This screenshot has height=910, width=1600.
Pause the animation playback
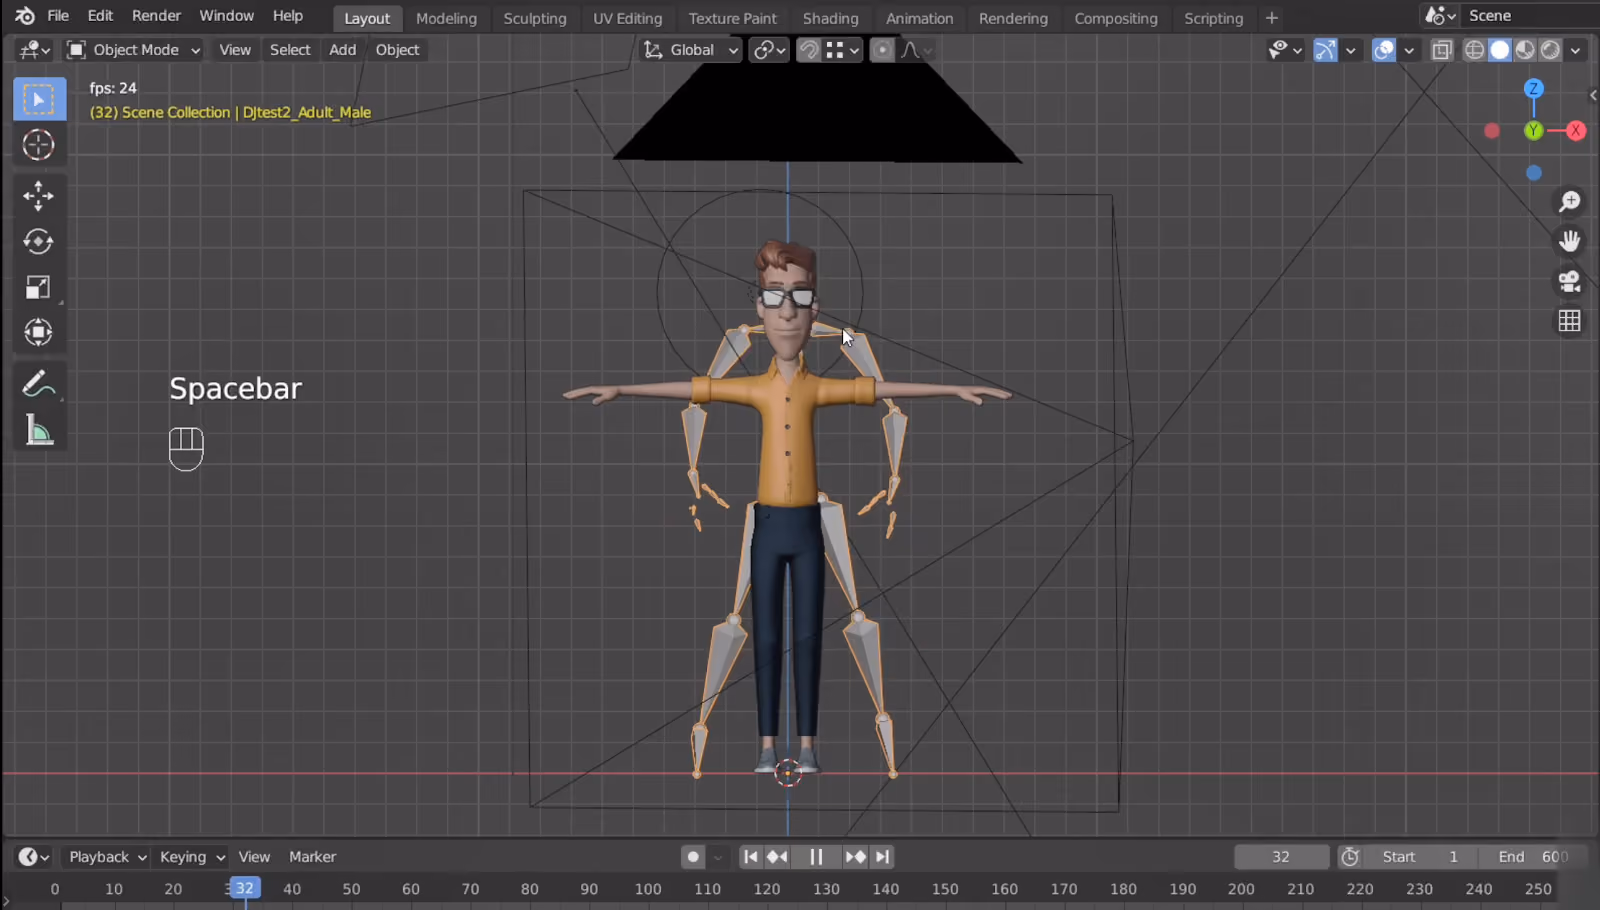pyautogui.click(x=816, y=857)
